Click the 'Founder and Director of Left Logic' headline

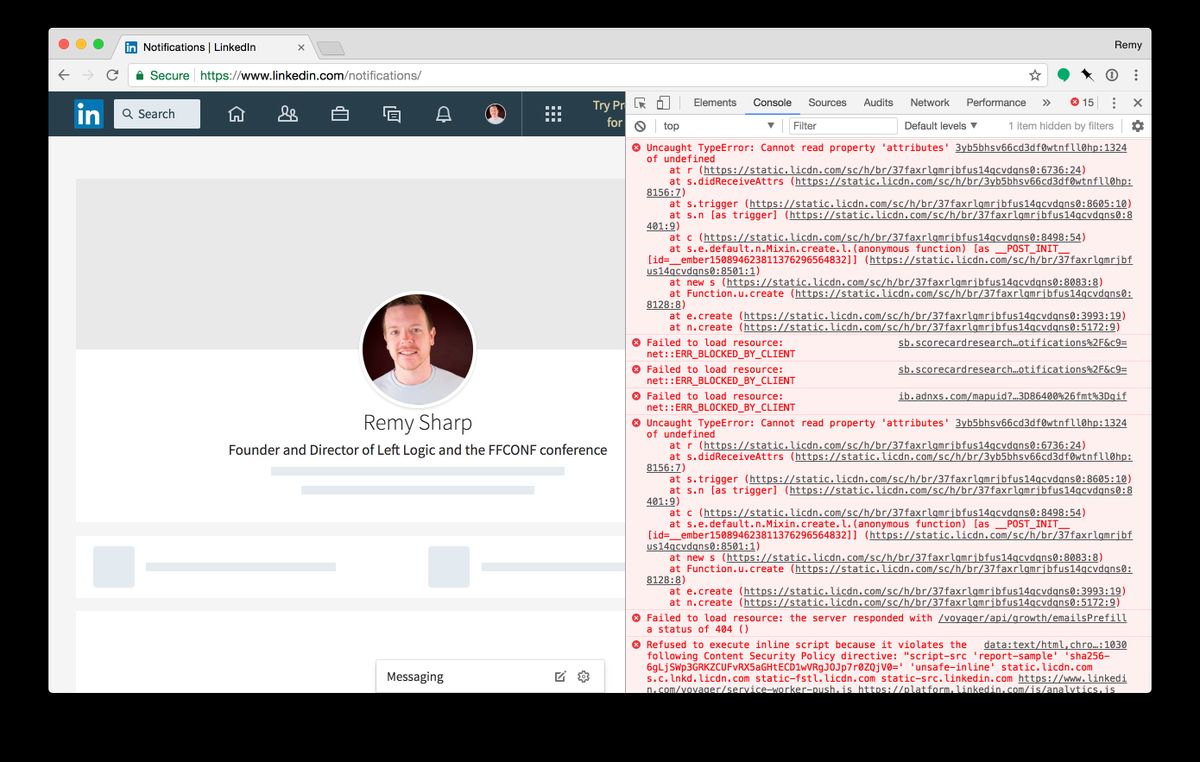(417, 450)
